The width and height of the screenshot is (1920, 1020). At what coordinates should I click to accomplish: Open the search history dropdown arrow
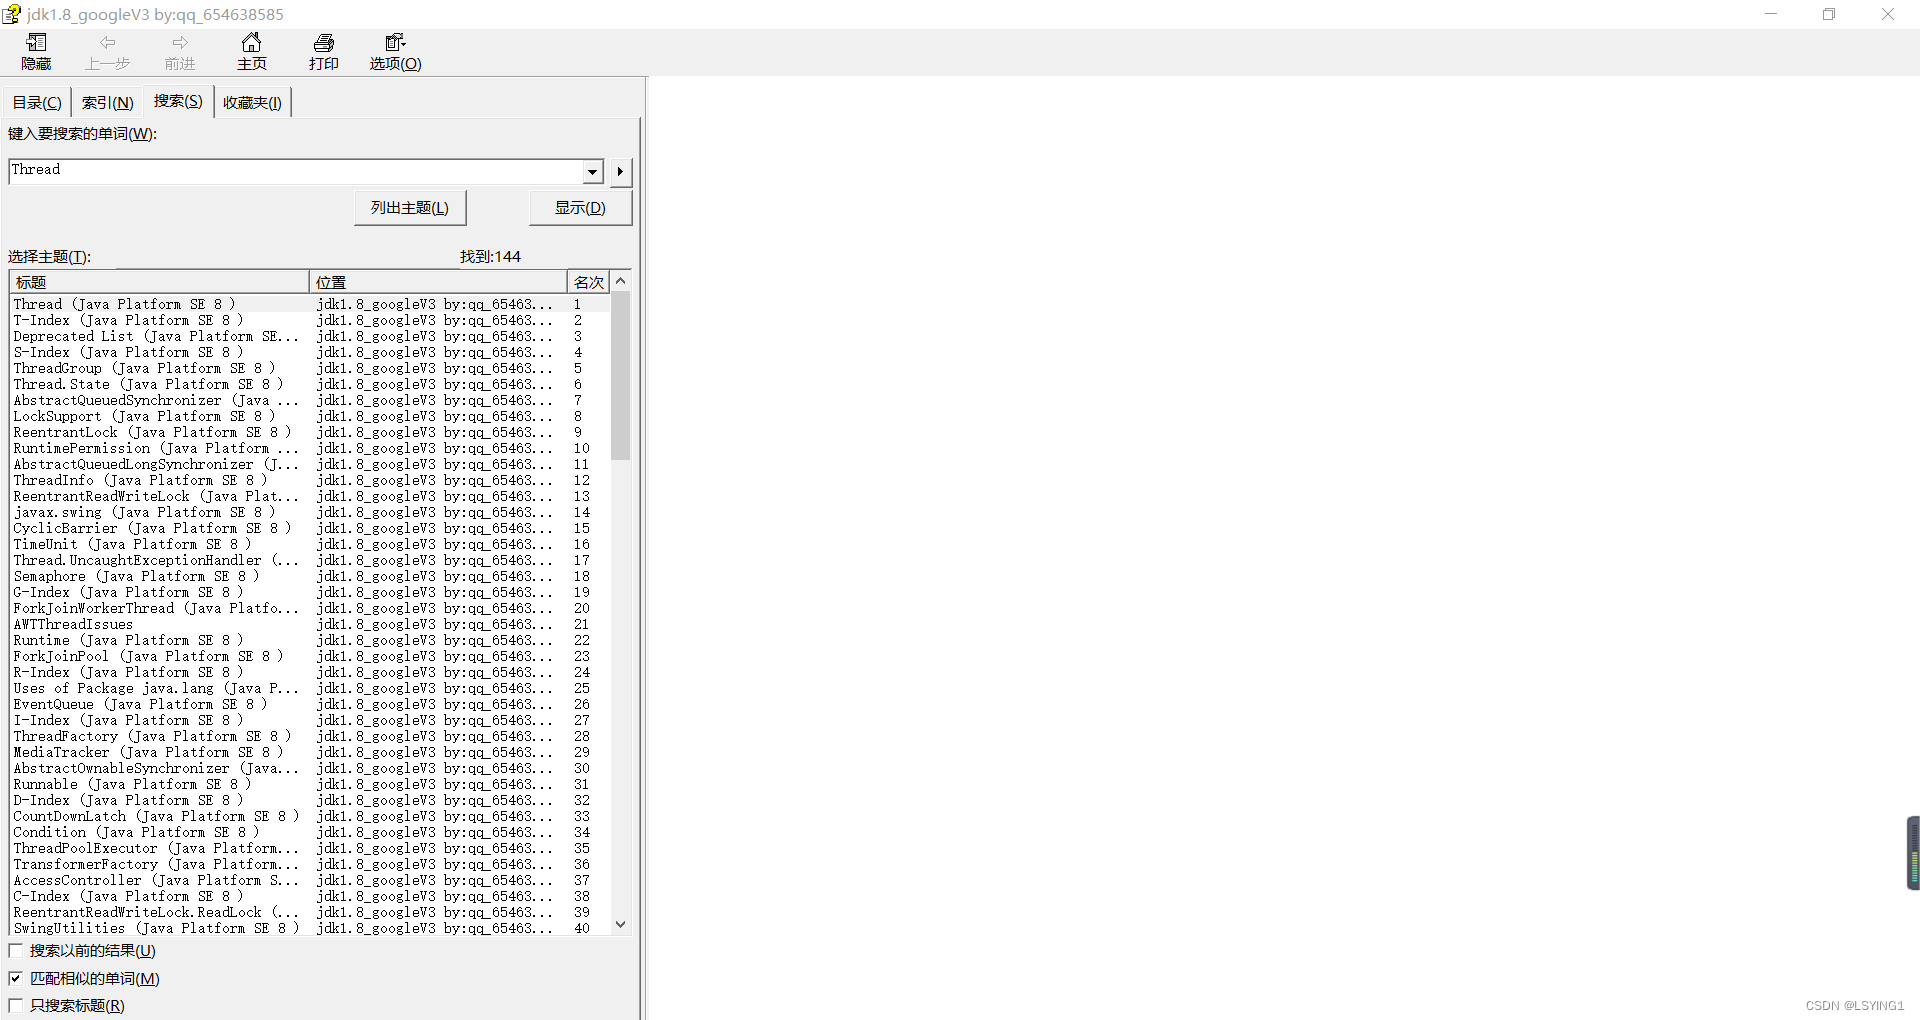pyautogui.click(x=592, y=172)
